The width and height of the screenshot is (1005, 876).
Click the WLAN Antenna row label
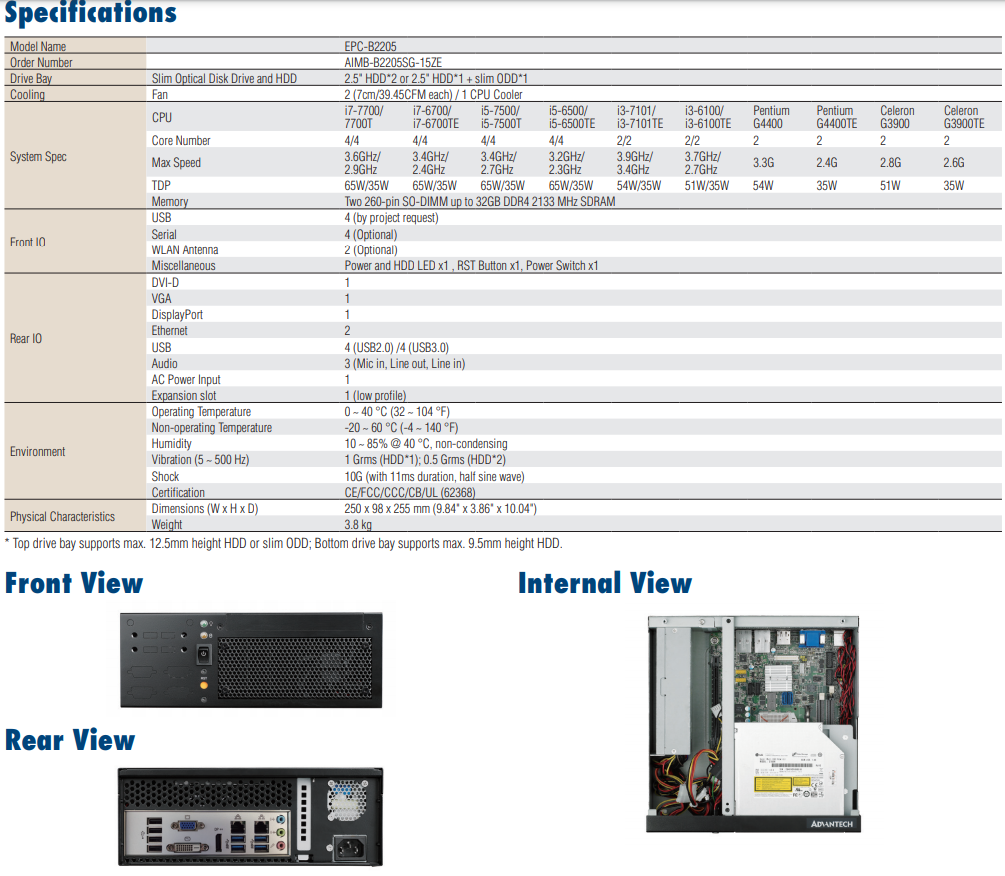185,250
